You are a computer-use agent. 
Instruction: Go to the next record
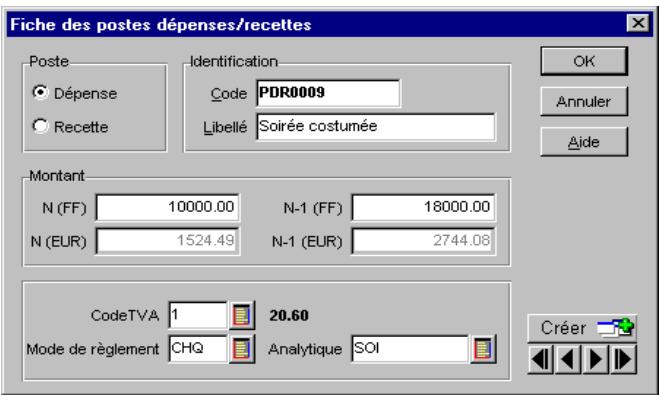pyautogui.click(x=596, y=360)
